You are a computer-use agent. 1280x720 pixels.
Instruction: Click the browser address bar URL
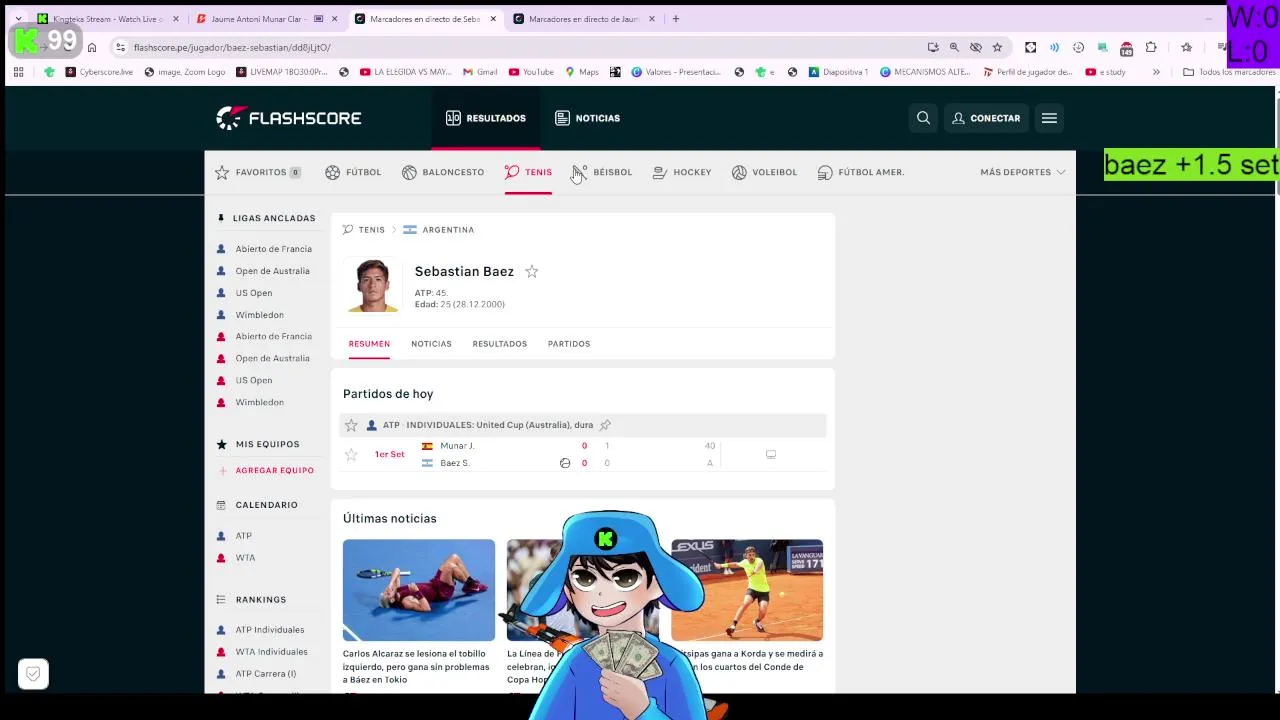232,47
